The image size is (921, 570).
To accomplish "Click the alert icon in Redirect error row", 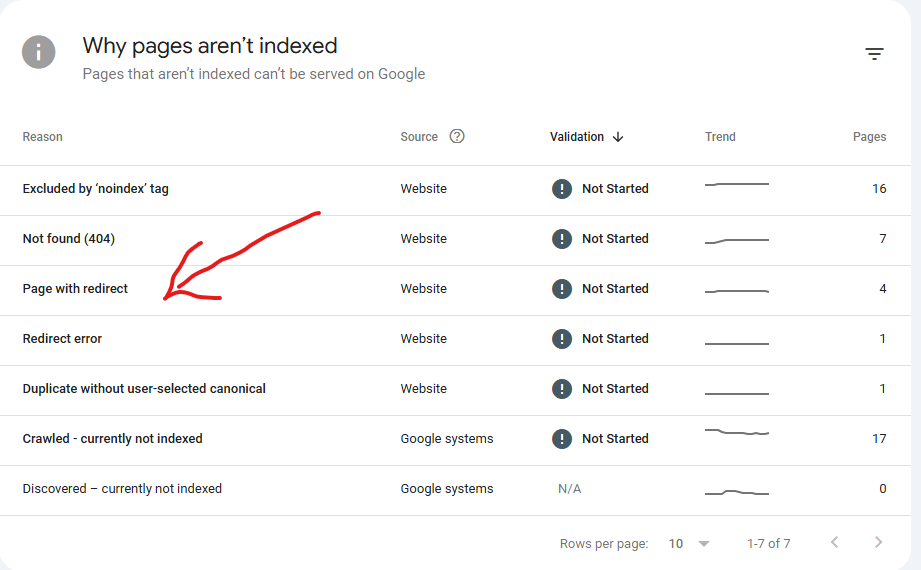I will pos(562,338).
